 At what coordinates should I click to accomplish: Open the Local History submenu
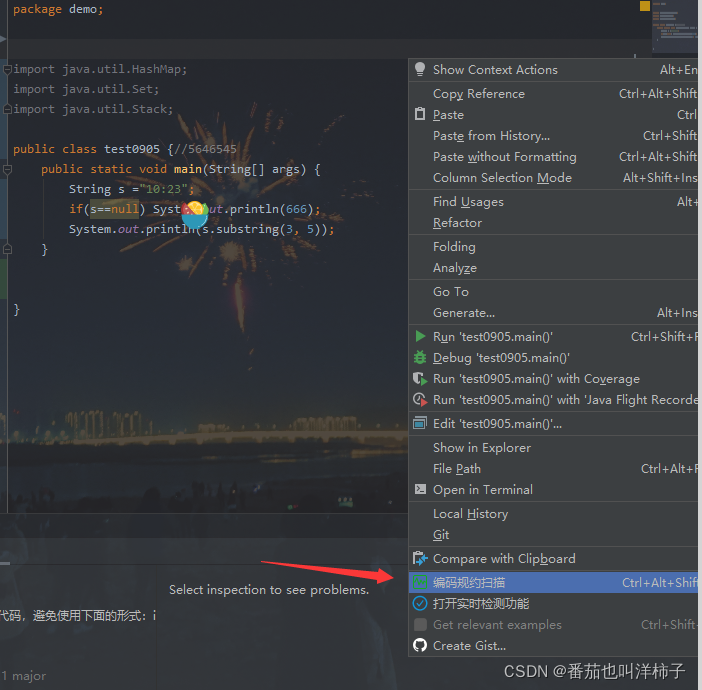click(553, 514)
